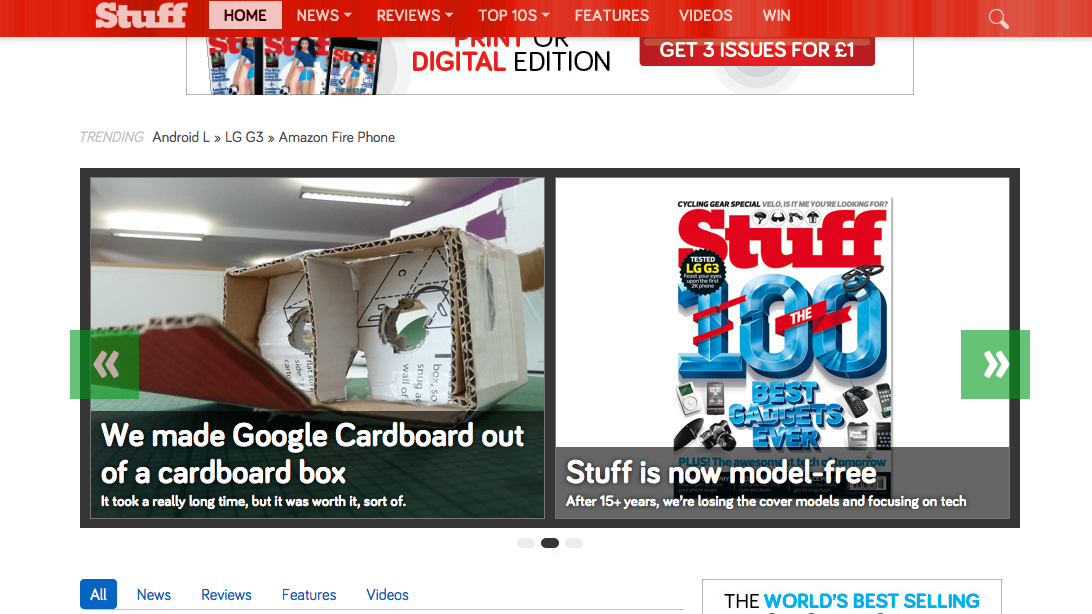Select the All content filter
The width and height of the screenshot is (1092, 614).
[x=98, y=594]
